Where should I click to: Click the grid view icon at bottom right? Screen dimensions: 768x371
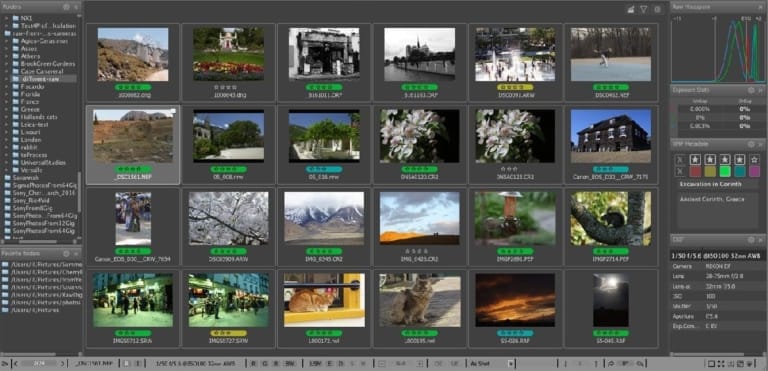click(x=730, y=364)
